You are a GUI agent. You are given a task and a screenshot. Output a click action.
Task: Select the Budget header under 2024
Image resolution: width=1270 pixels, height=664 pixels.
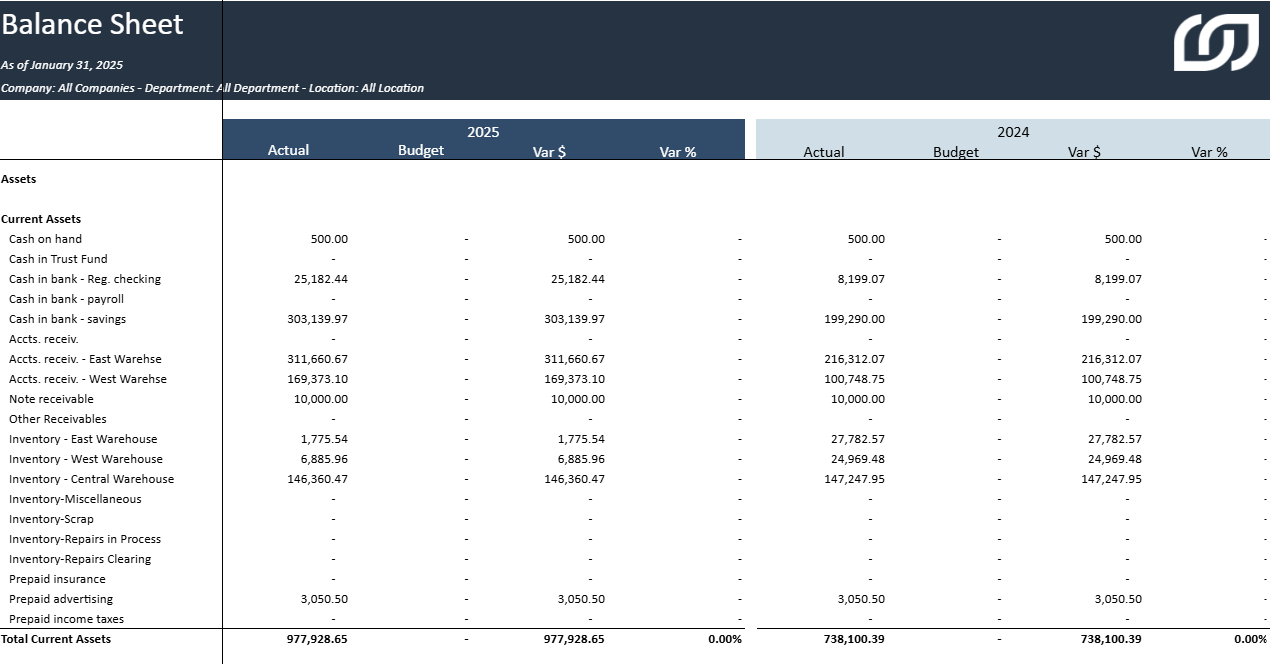[955, 152]
